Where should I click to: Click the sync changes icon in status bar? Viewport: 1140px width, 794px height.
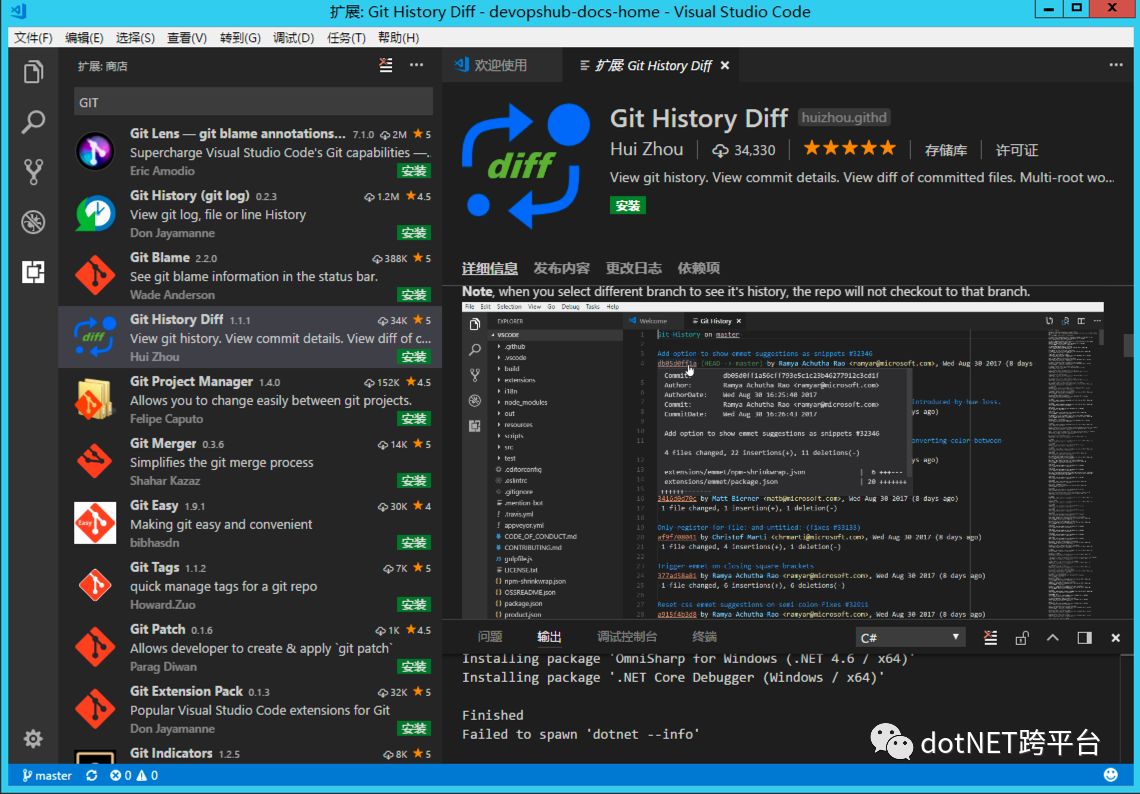pos(92,776)
